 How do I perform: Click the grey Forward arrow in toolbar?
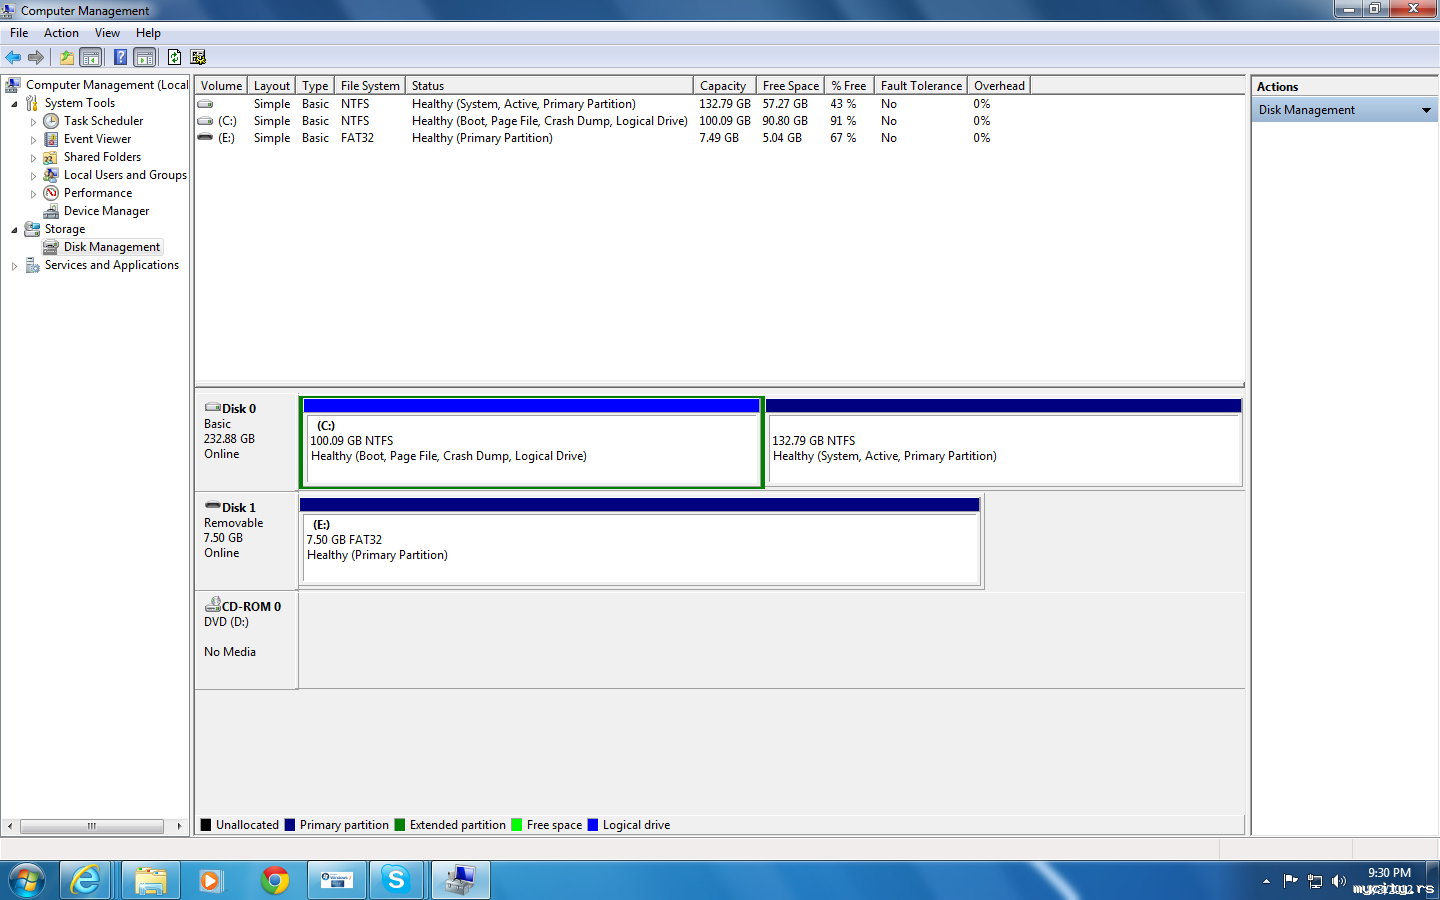(x=36, y=57)
